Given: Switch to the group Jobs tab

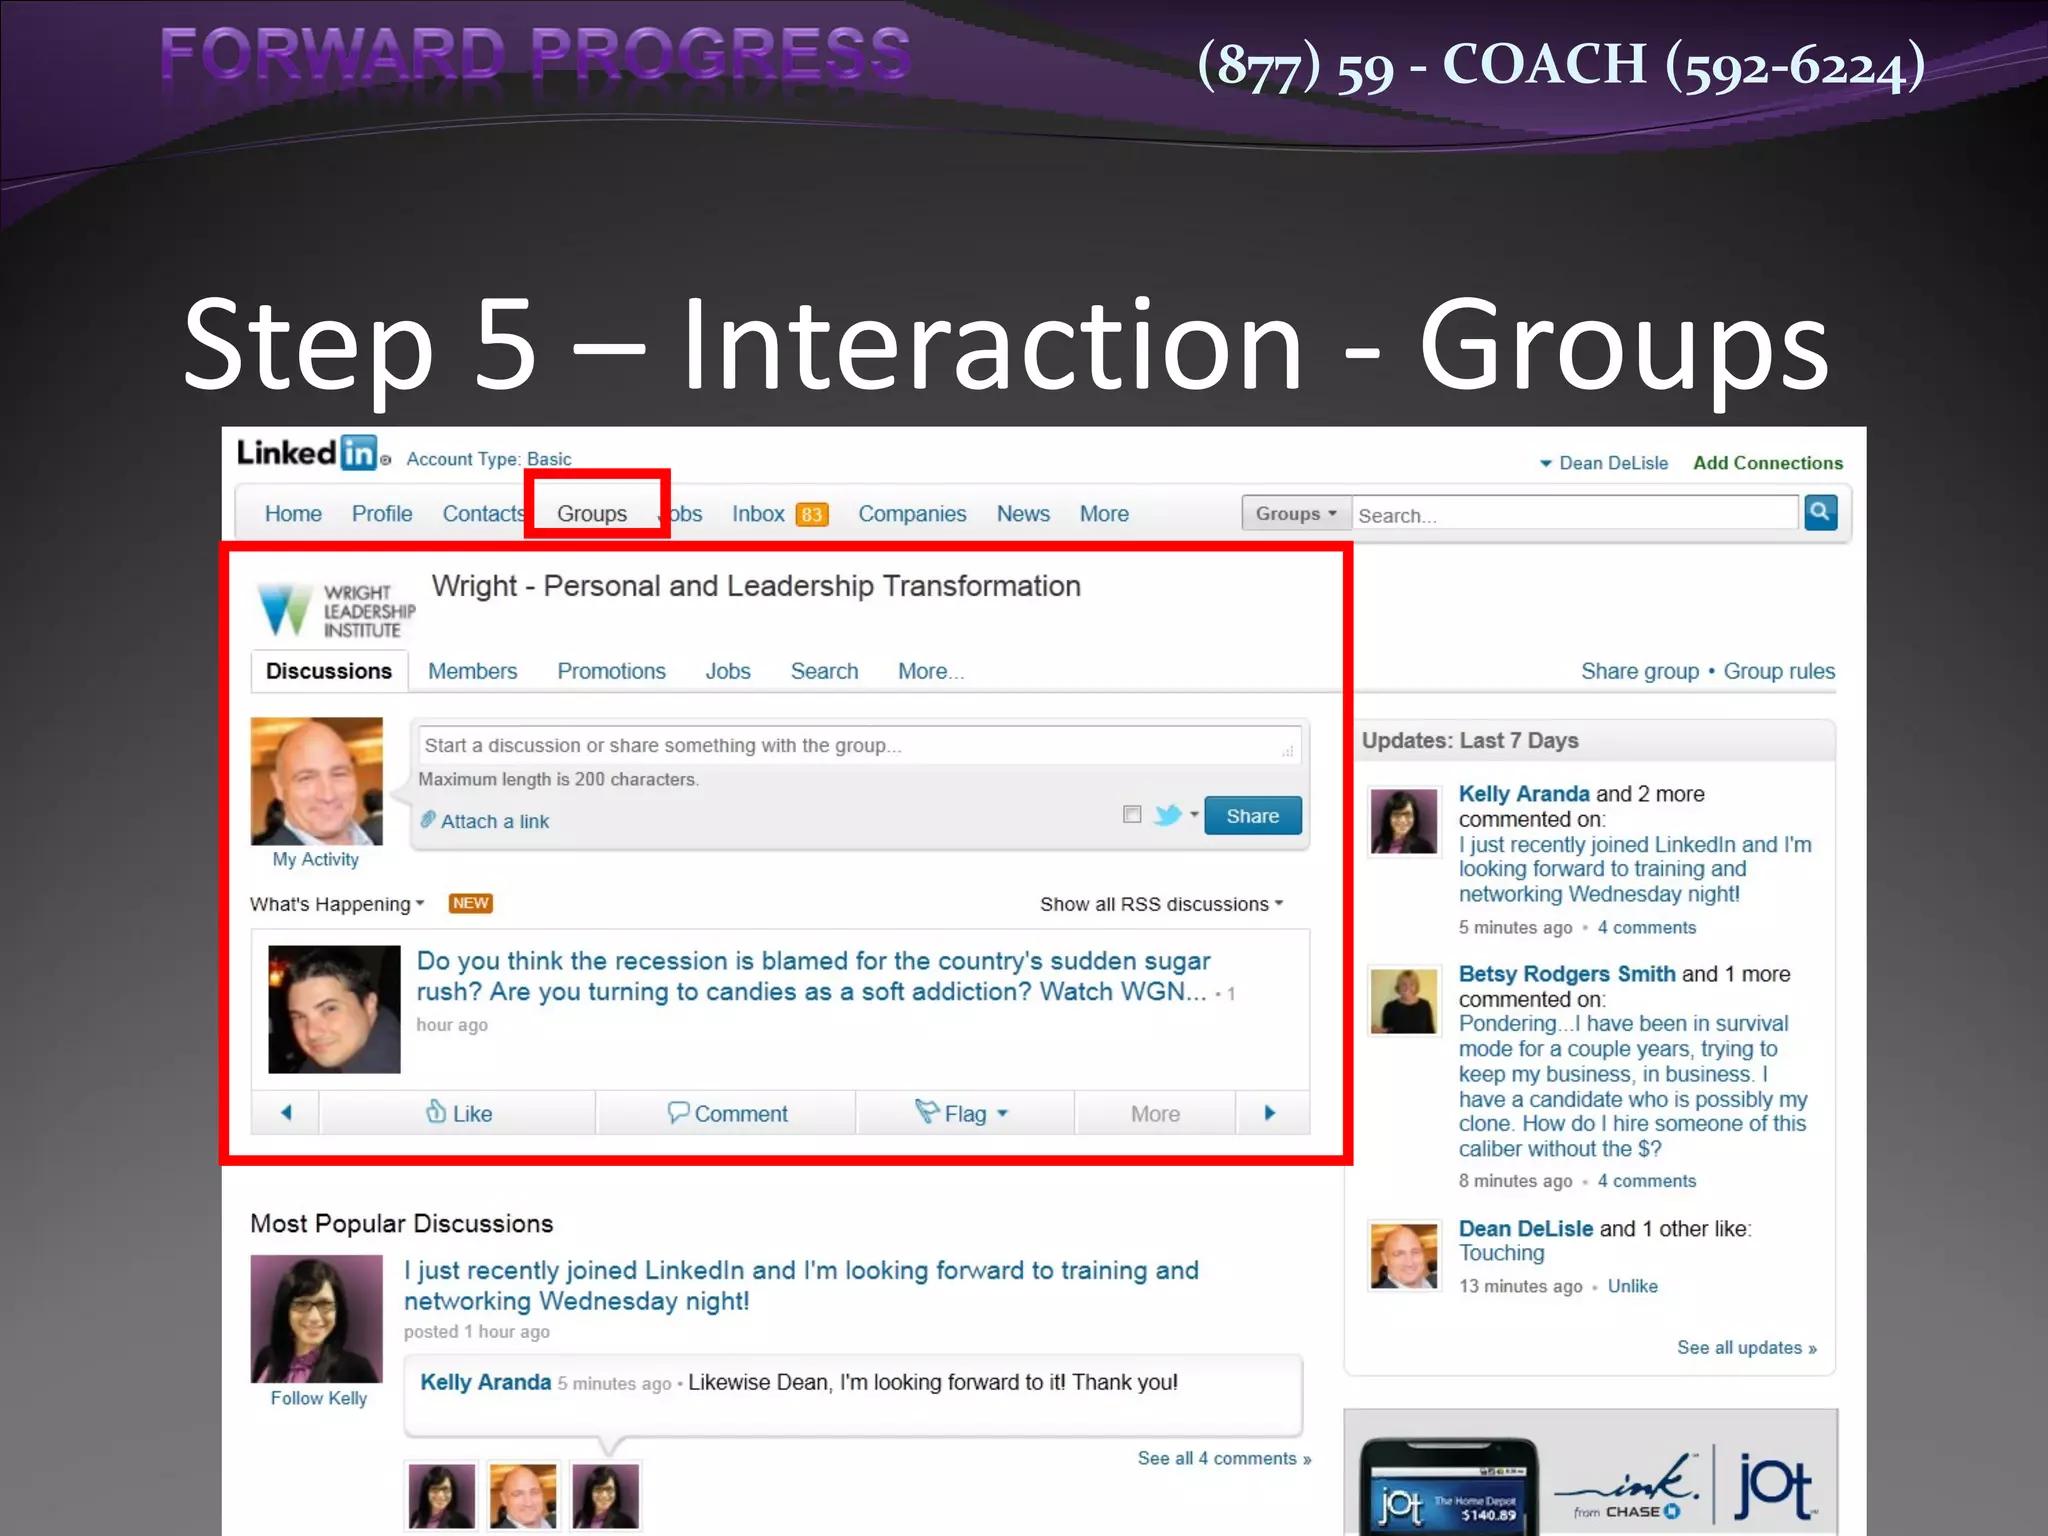Looking at the screenshot, I should [728, 671].
